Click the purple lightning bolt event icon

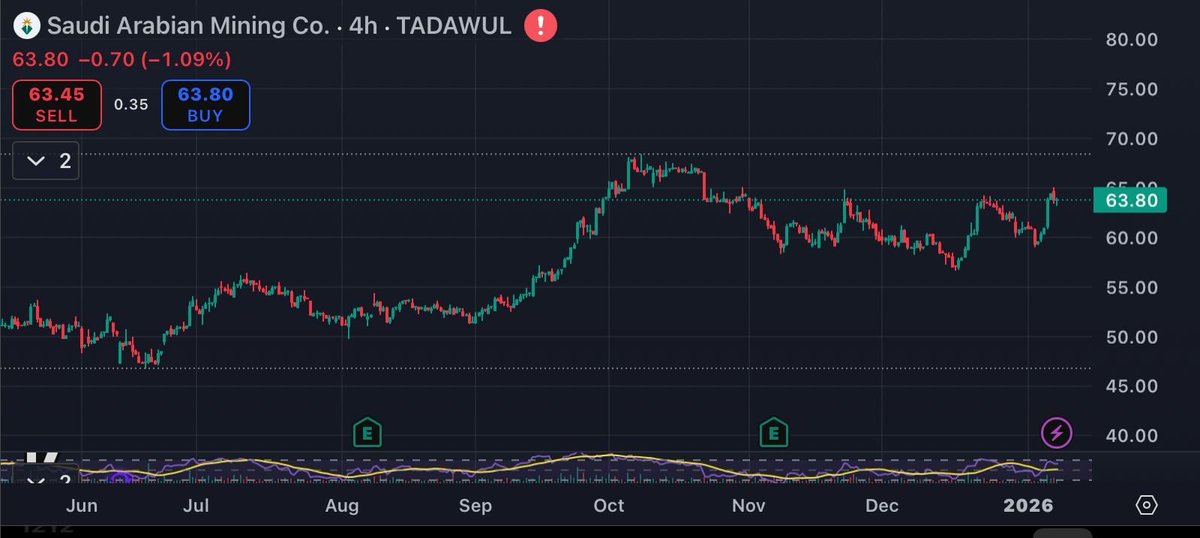[1057, 433]
